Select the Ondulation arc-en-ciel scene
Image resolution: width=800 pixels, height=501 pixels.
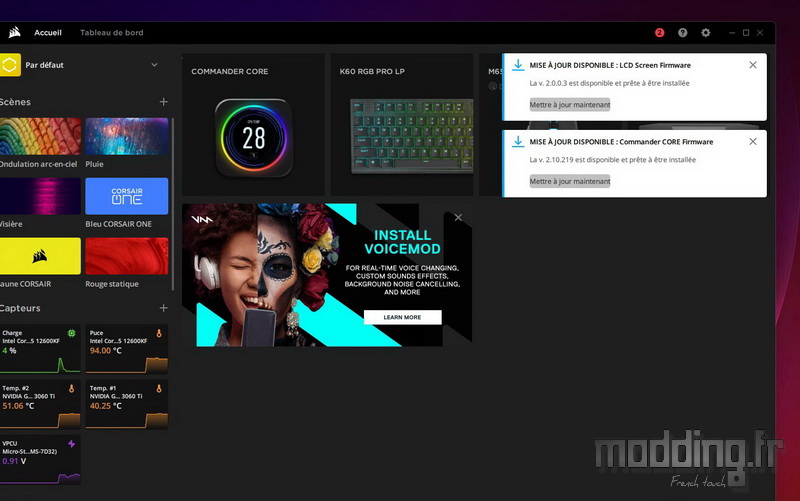click(40, 137)
